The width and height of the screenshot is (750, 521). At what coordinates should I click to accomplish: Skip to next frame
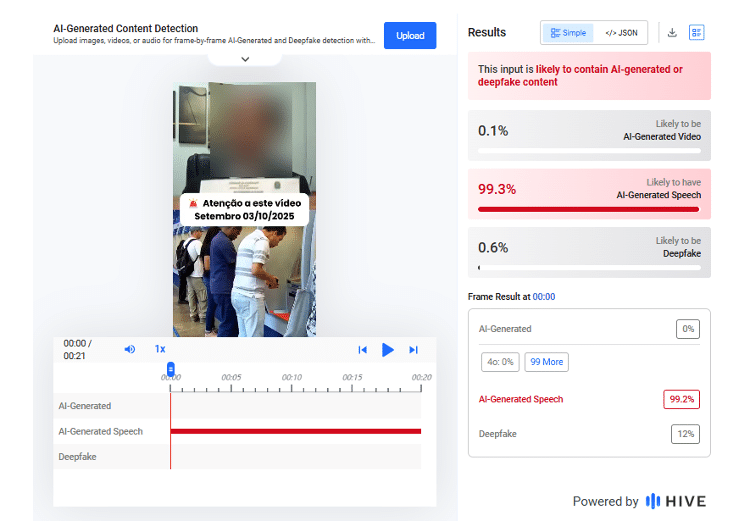[413, 350]
